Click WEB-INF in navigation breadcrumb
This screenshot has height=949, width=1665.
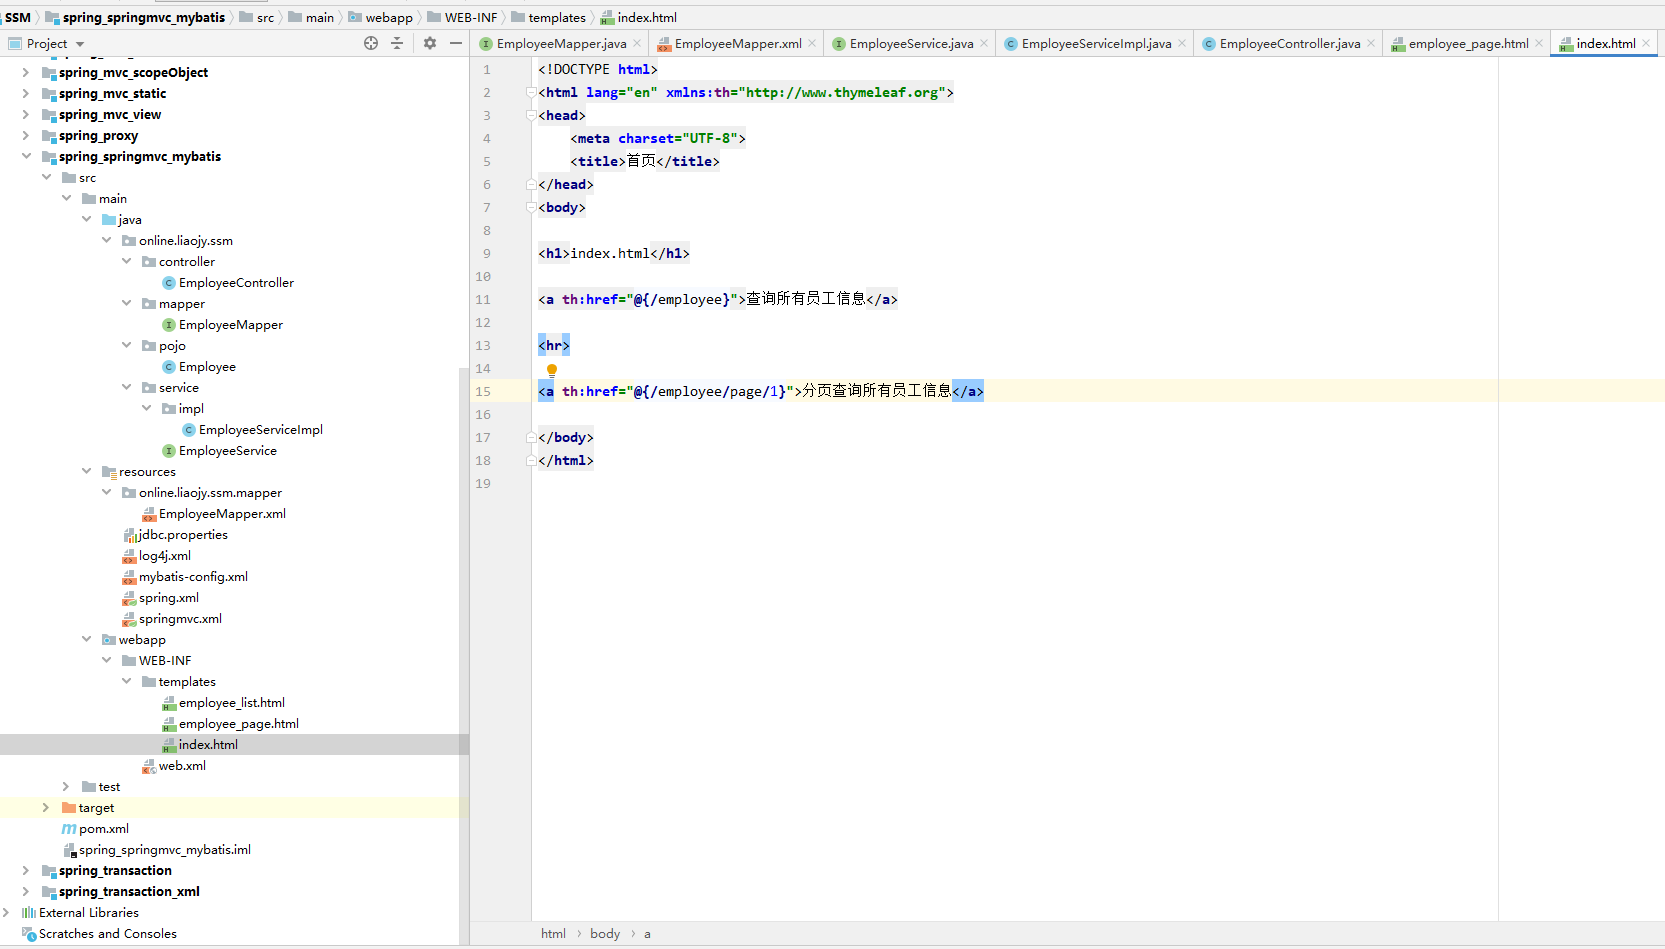point(470,17)
